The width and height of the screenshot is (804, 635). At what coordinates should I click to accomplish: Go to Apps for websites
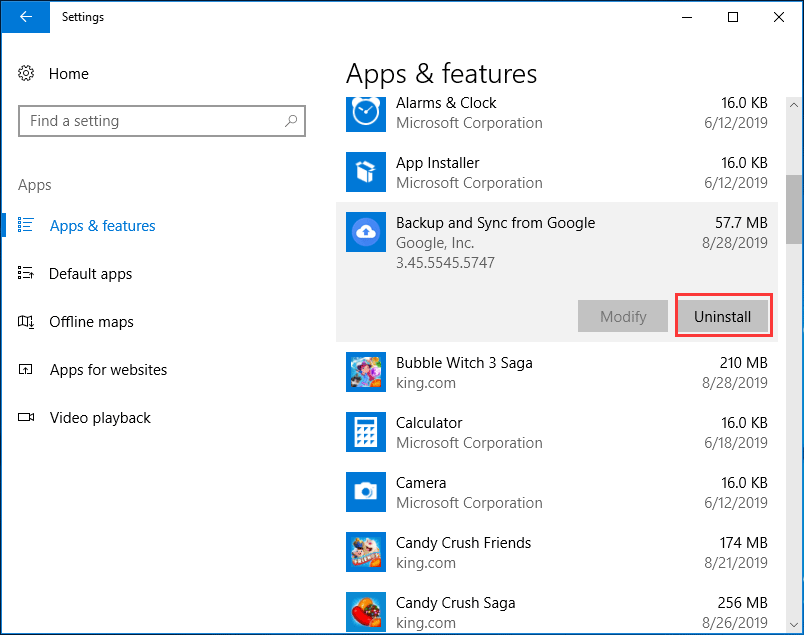coord(108,370)
